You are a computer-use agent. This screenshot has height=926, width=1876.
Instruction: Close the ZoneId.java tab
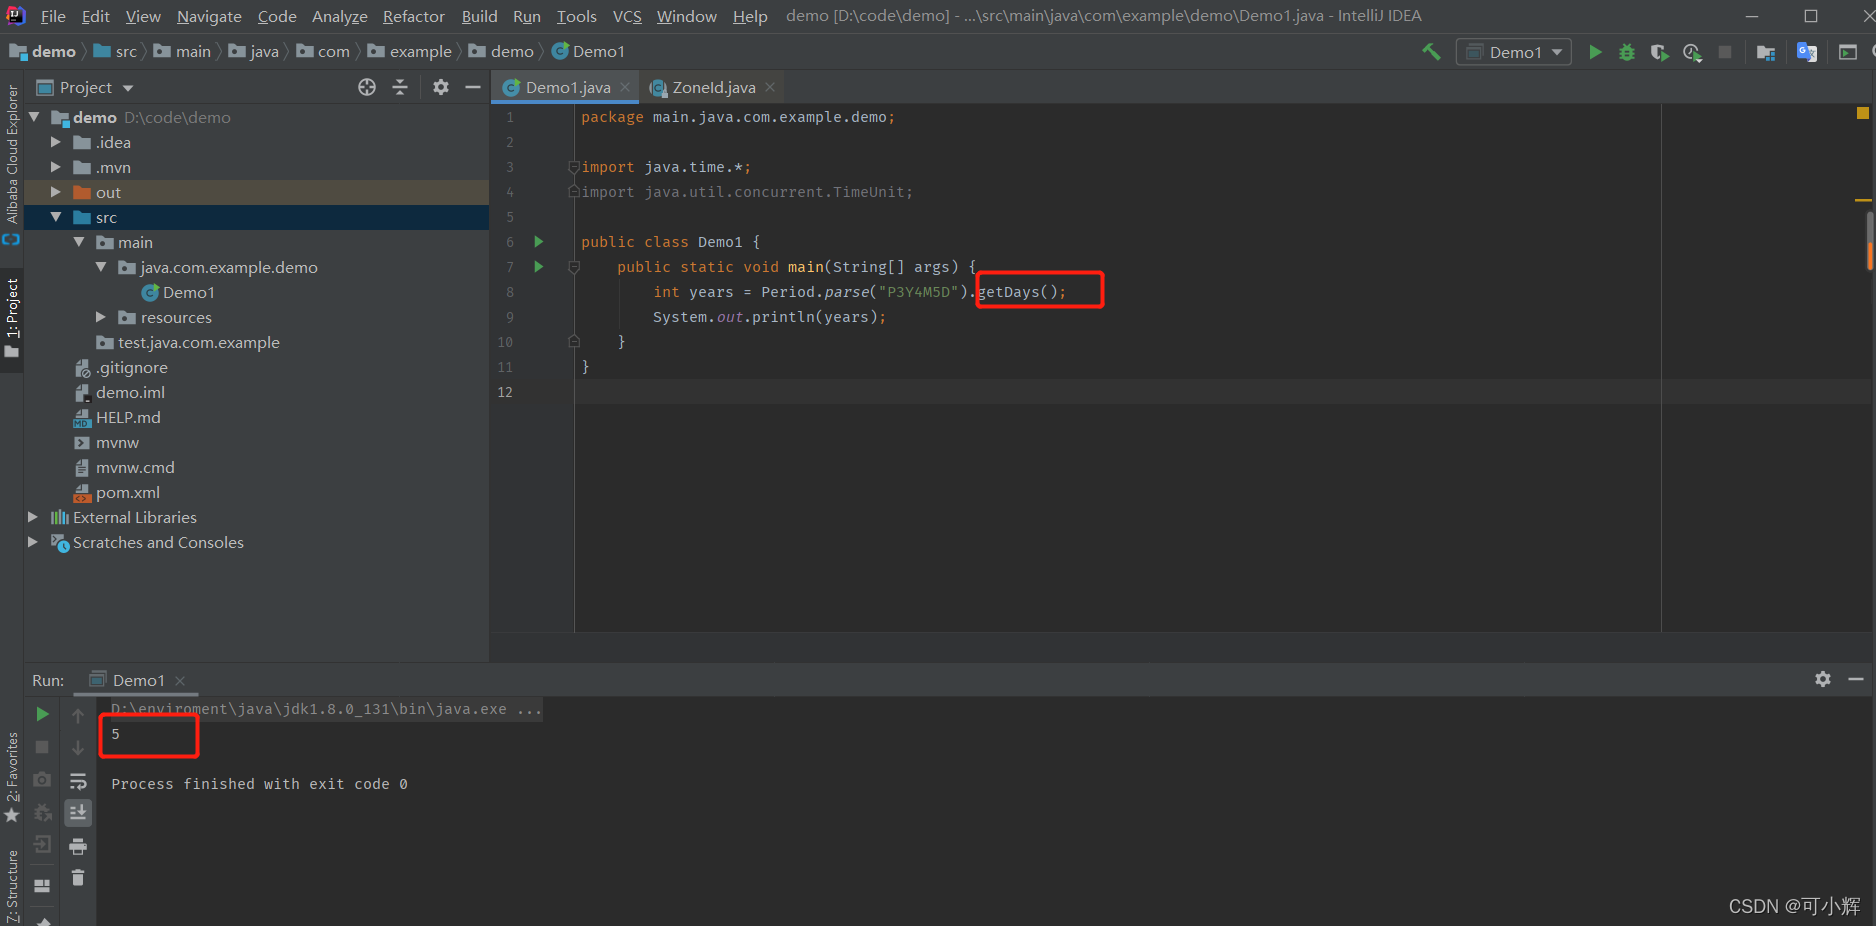click(770, 88)
